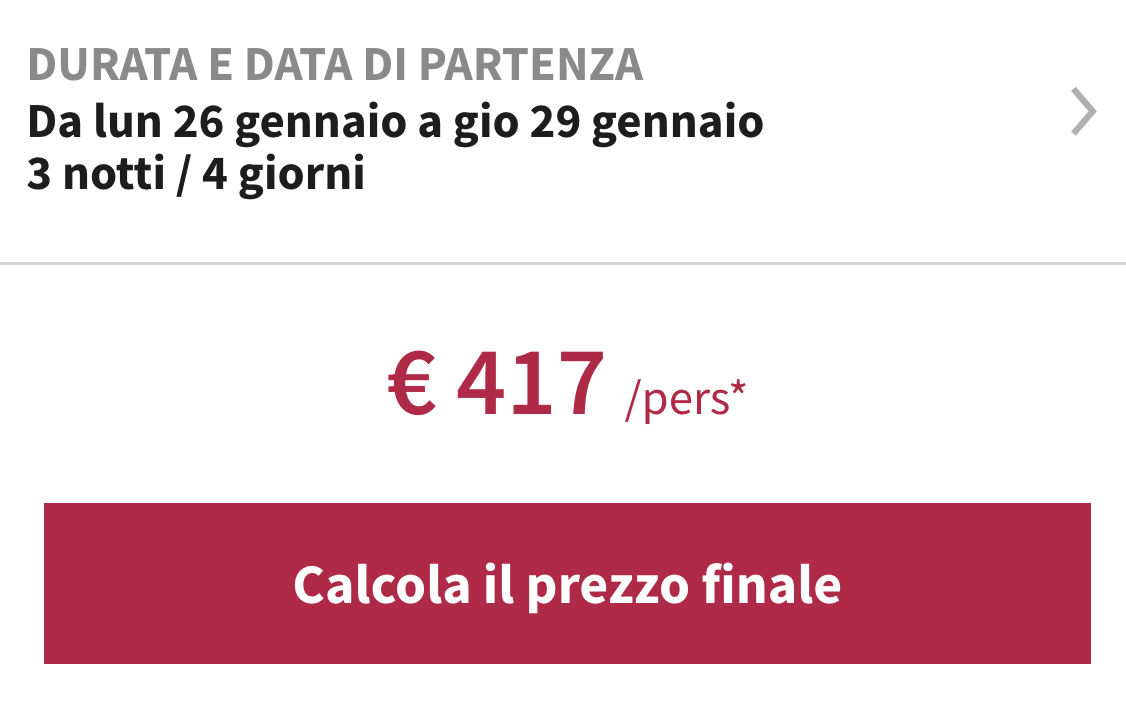Click the € 417 price amount
Viewport: 1126px width, 704px height.
coord(497,384)
